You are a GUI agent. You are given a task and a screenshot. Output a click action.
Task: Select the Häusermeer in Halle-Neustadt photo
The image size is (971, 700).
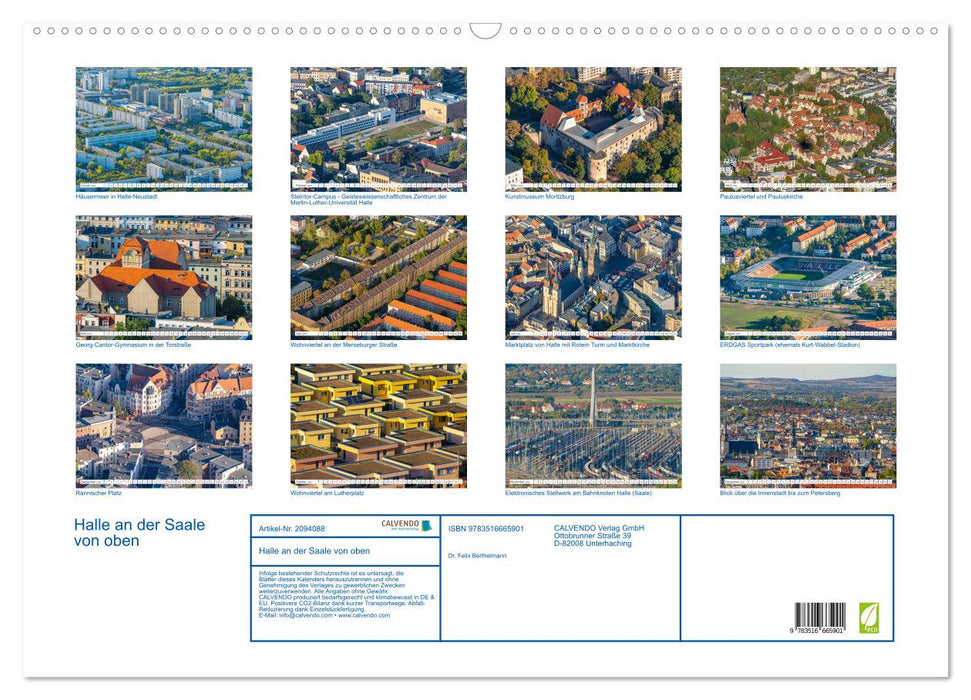tap(162, 128)
